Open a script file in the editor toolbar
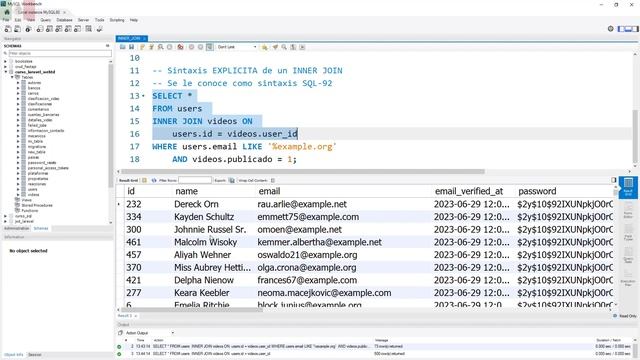 pyautogui.click(x=122, y=47)
